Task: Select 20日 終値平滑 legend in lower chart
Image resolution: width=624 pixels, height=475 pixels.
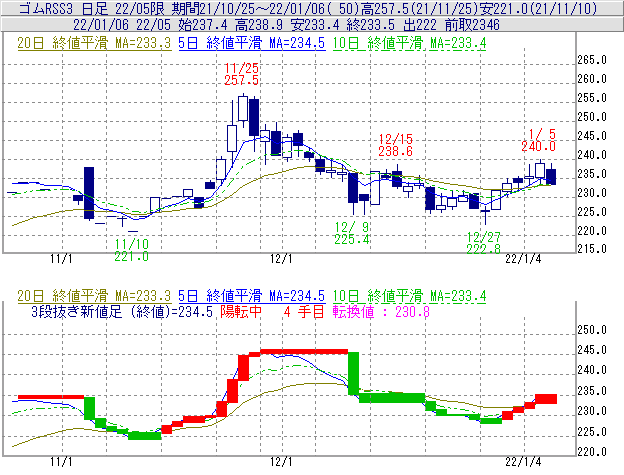Action: click(94, 296)
